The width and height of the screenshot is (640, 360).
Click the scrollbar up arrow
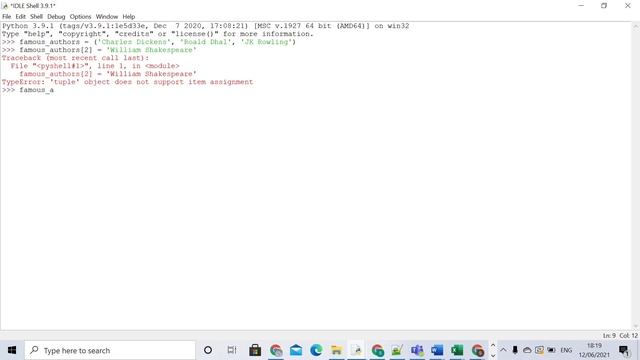click(636, 26)
